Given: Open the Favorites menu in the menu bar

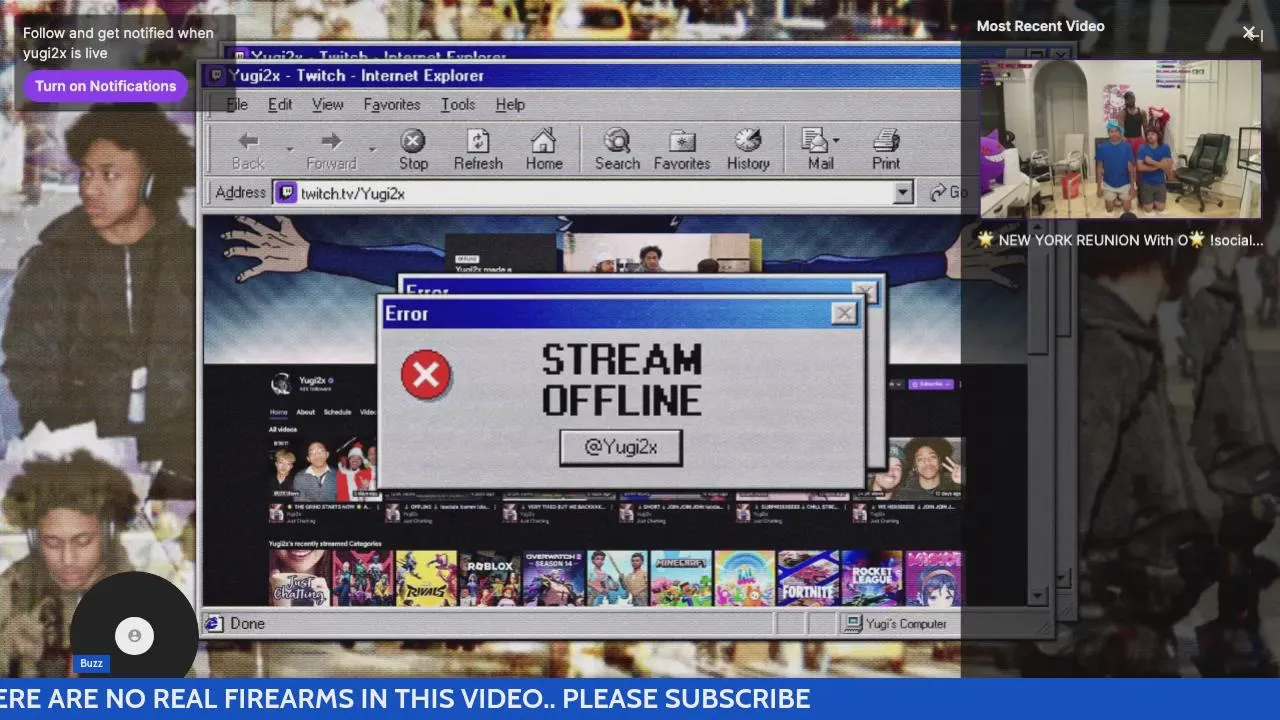Looking at the screenshot, I should point(391,104).
